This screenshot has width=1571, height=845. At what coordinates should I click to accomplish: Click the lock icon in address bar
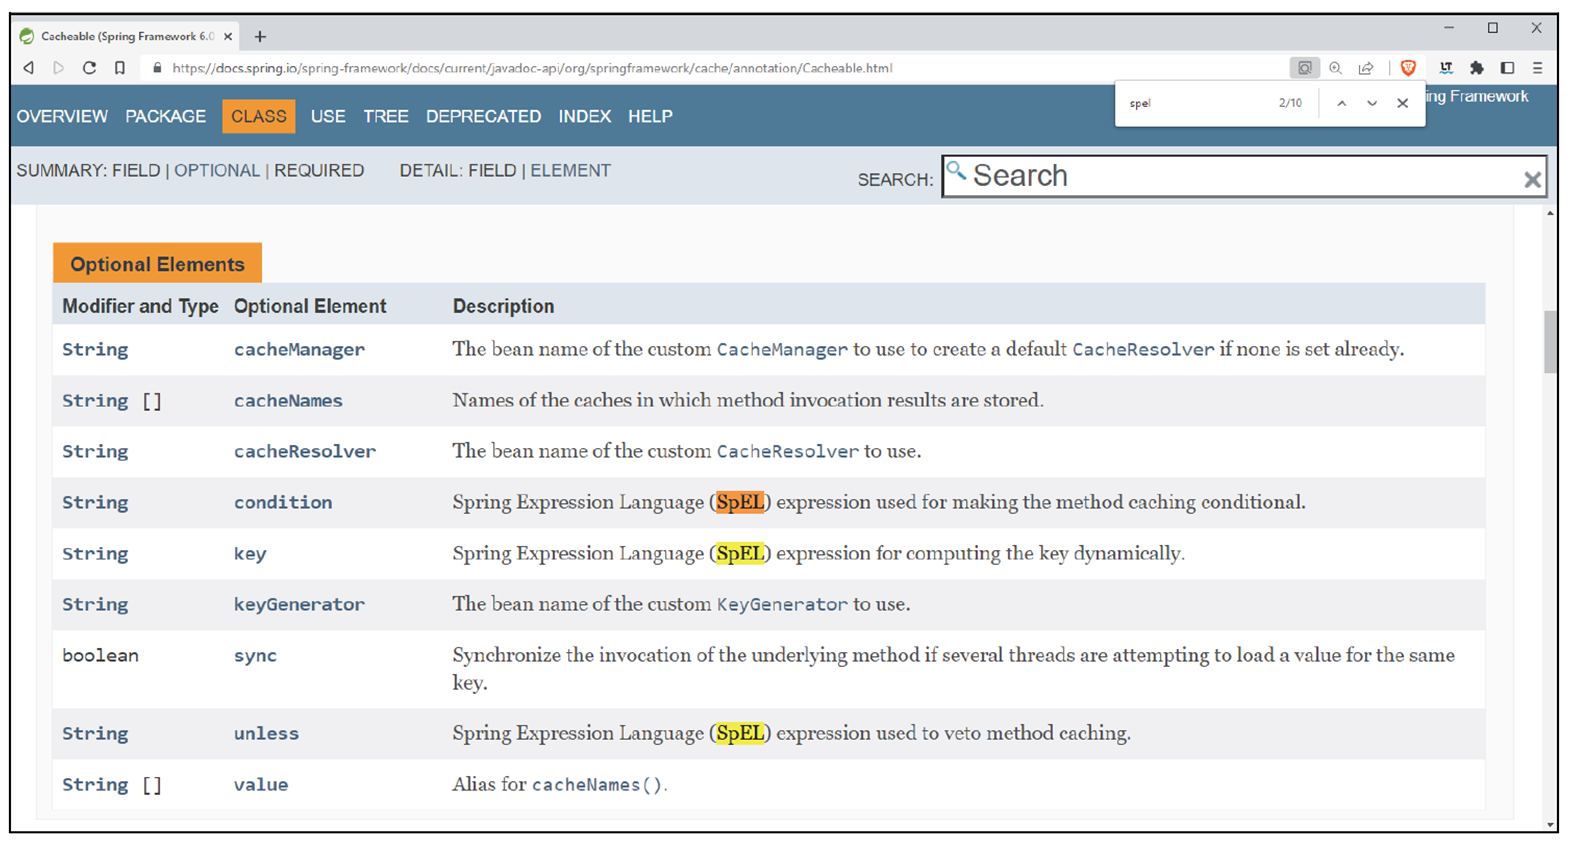(x=157, y=68)
